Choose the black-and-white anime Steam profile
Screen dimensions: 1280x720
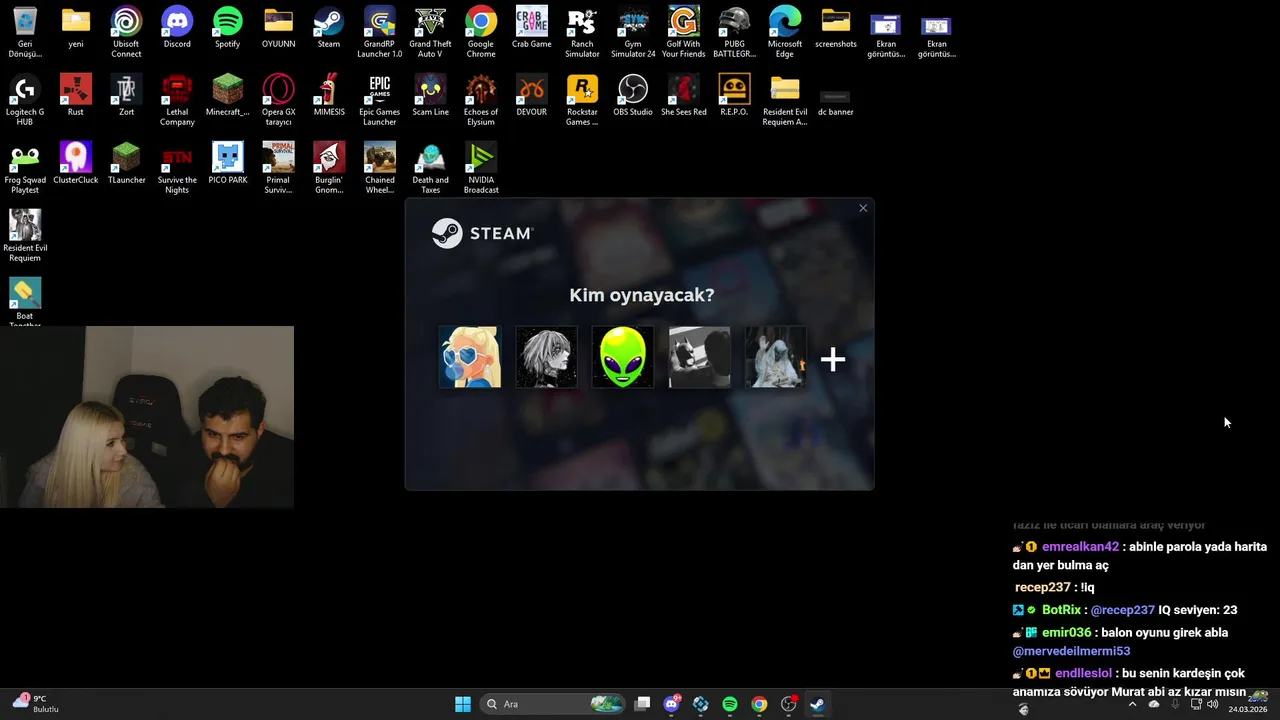pos(546,357)
